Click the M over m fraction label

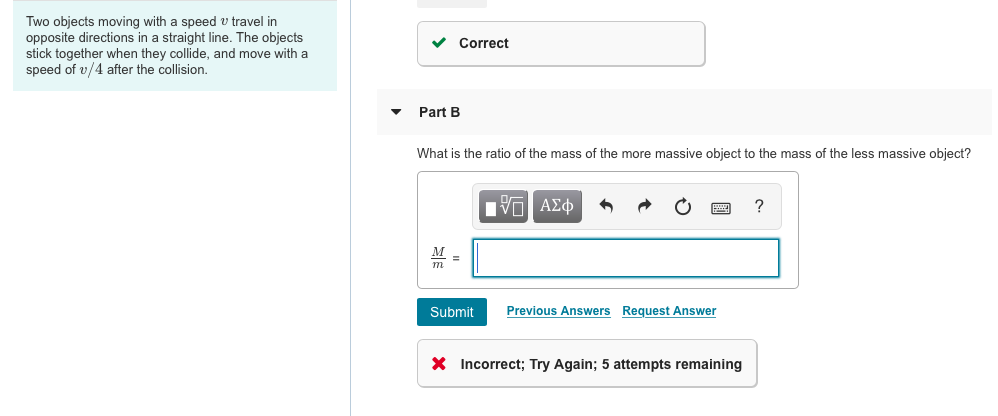point(438,258)
